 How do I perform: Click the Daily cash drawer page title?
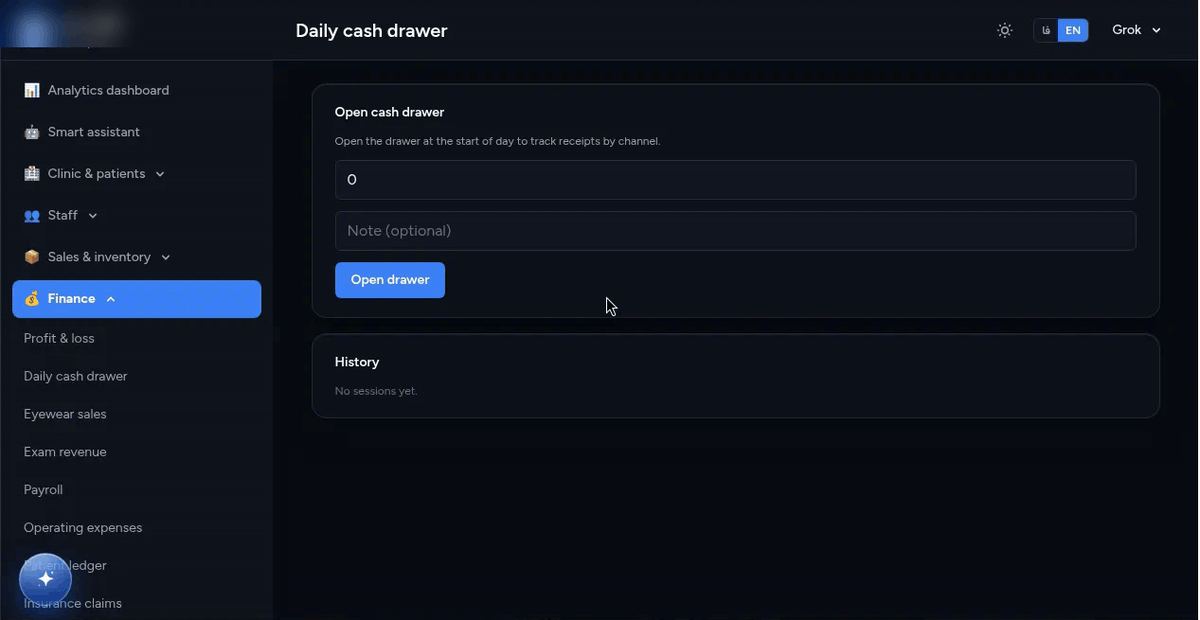coord(371,31)
